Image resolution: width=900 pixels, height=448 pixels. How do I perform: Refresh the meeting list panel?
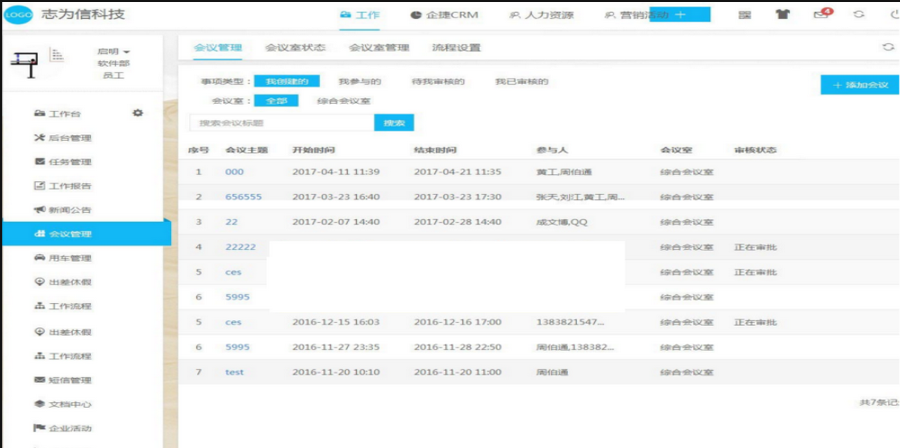(x=888, y=47)
